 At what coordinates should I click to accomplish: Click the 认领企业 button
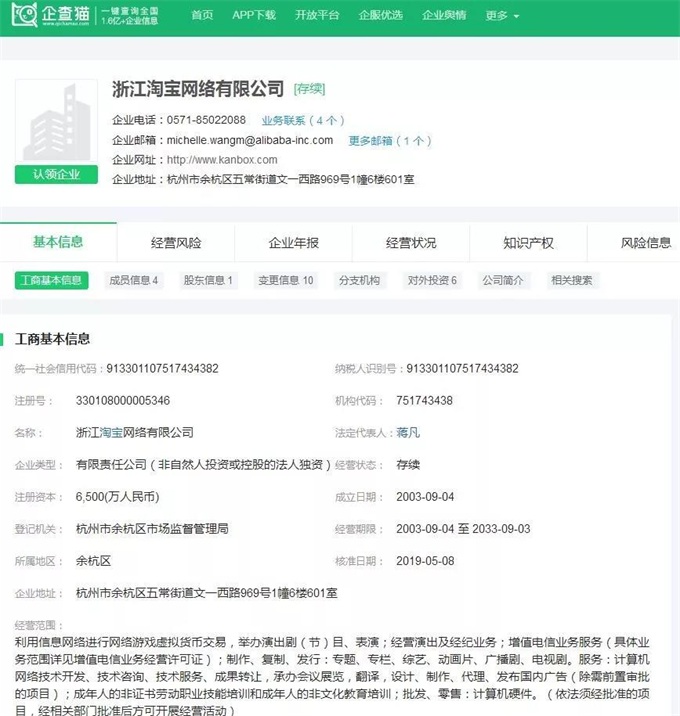(56, 174)
